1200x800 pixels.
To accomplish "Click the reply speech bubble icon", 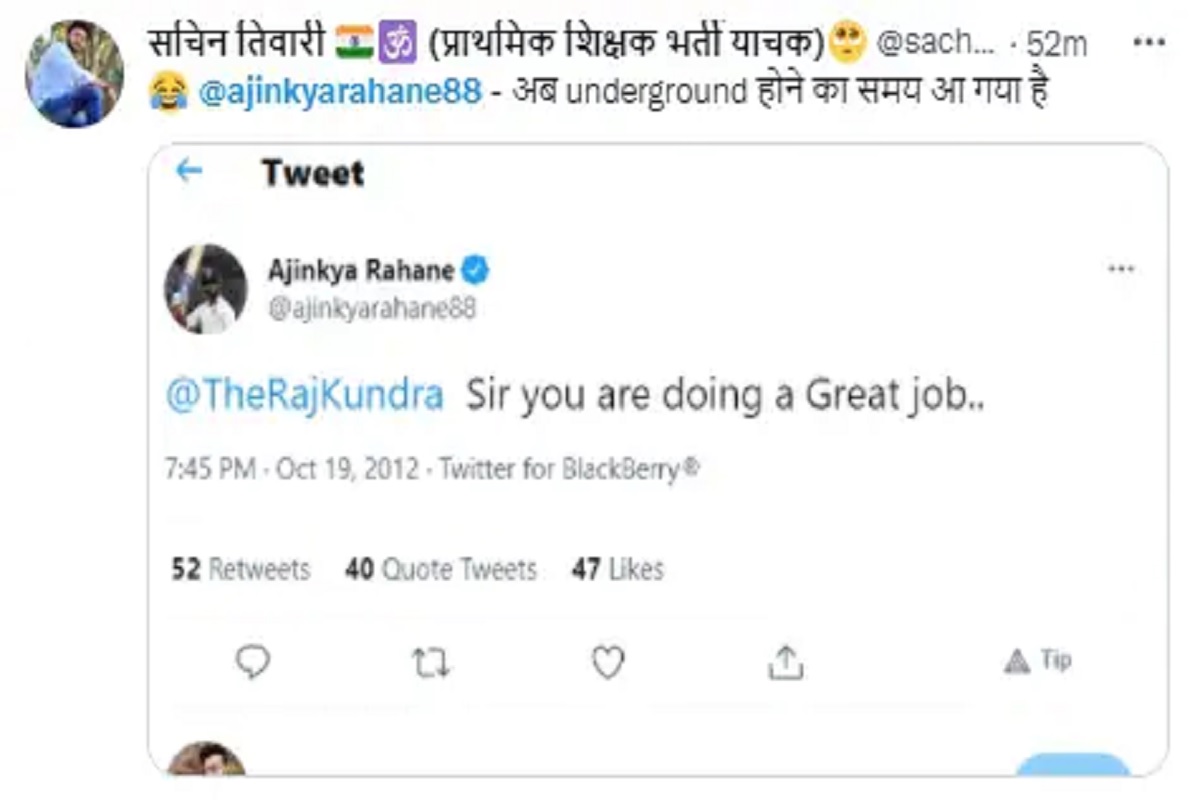I will (253, 661).
